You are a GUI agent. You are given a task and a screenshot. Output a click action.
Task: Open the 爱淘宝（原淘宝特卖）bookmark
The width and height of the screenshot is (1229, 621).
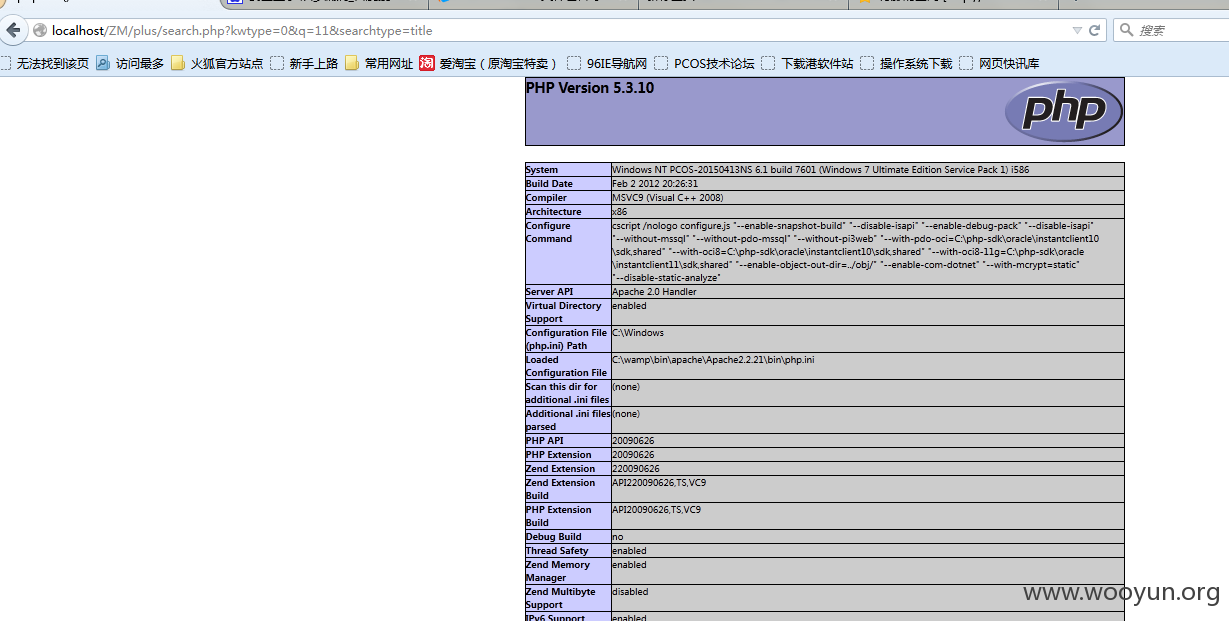488,63
